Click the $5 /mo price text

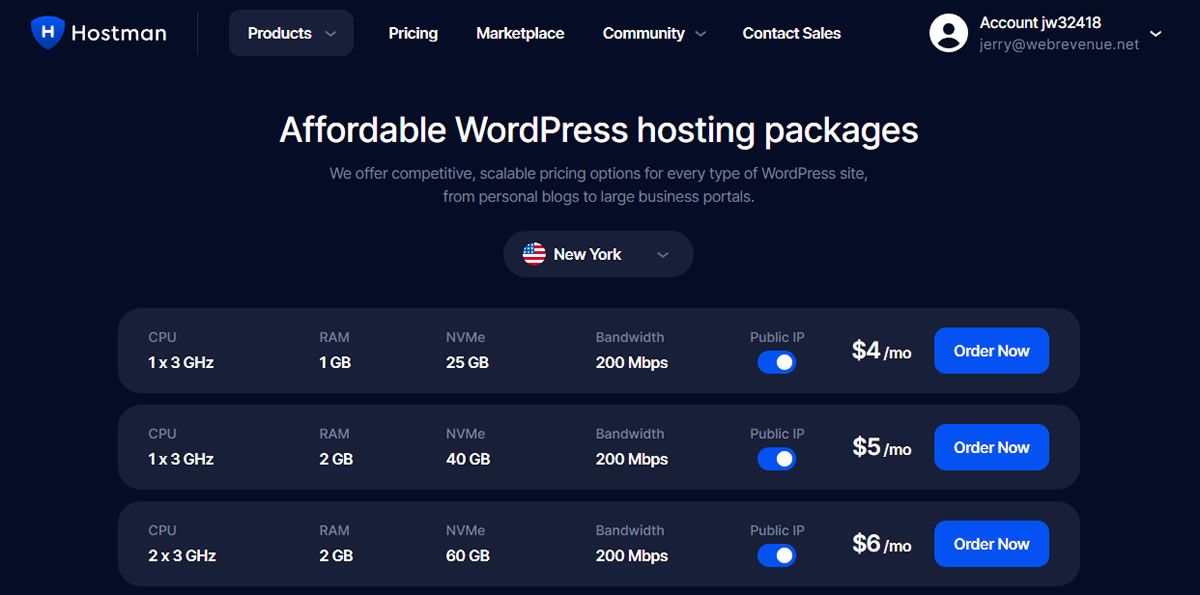pyautogui.click(x=881, y=447)
